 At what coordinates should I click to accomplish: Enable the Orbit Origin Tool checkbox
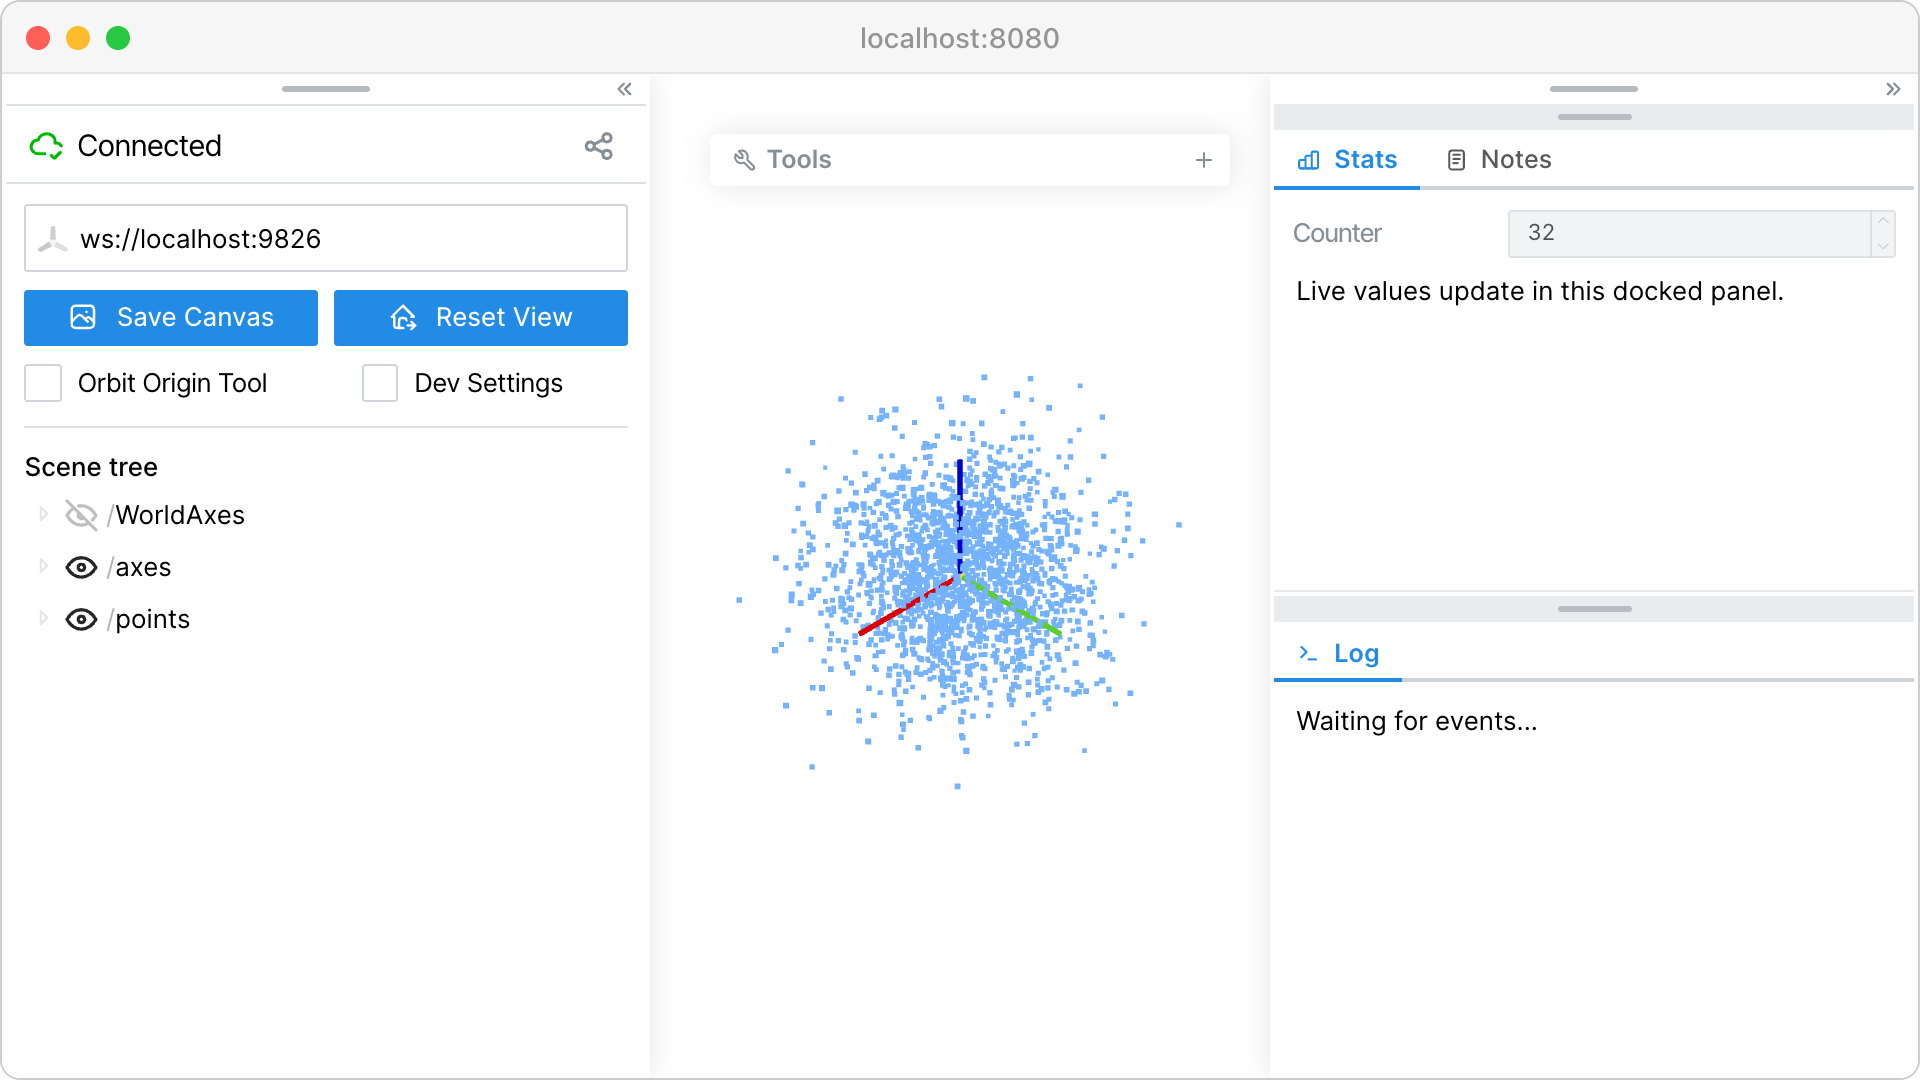(43, 383)
